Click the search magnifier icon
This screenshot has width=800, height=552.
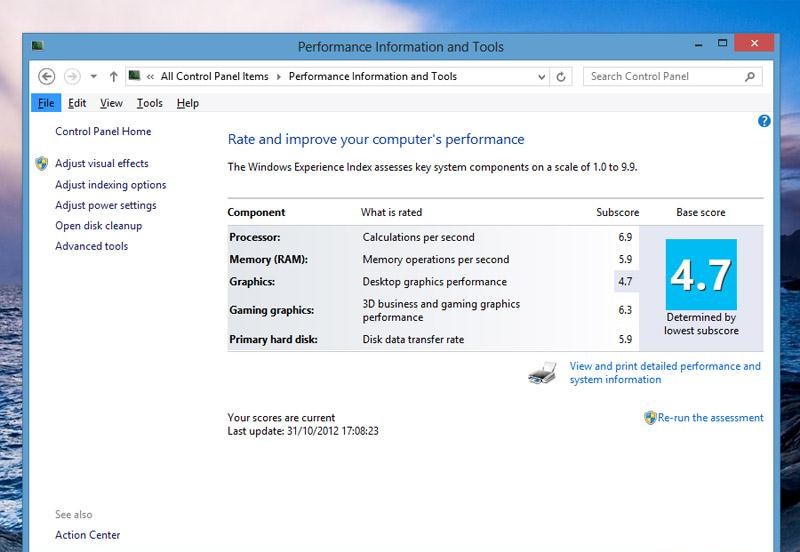coord(750,76)
